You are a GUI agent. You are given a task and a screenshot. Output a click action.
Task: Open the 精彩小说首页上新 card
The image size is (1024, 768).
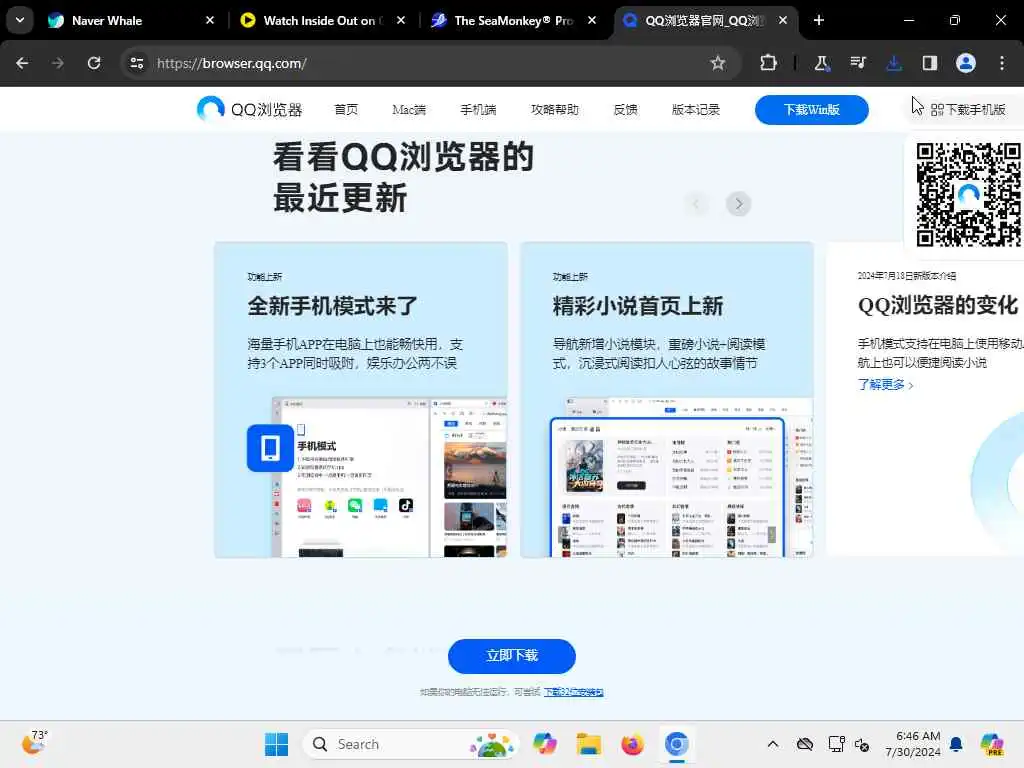click(x=667, y=400)
